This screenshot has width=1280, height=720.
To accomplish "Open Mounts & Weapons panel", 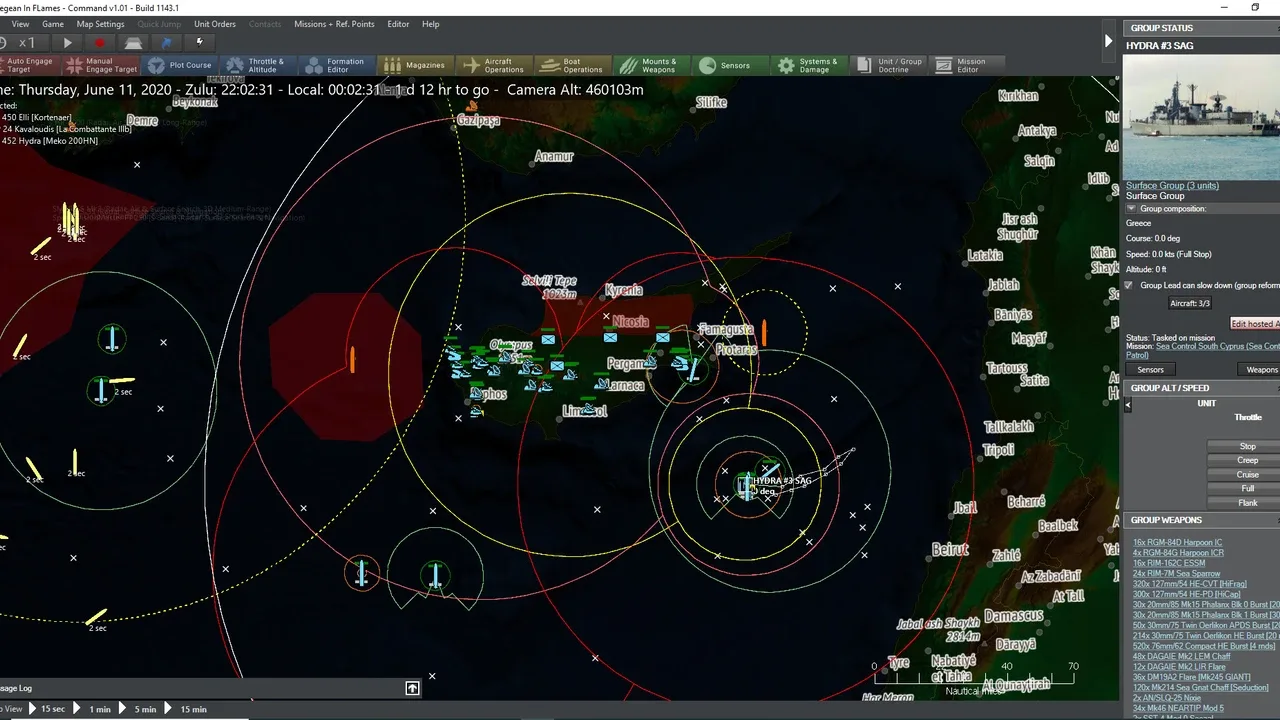I will tap(648, 65).
